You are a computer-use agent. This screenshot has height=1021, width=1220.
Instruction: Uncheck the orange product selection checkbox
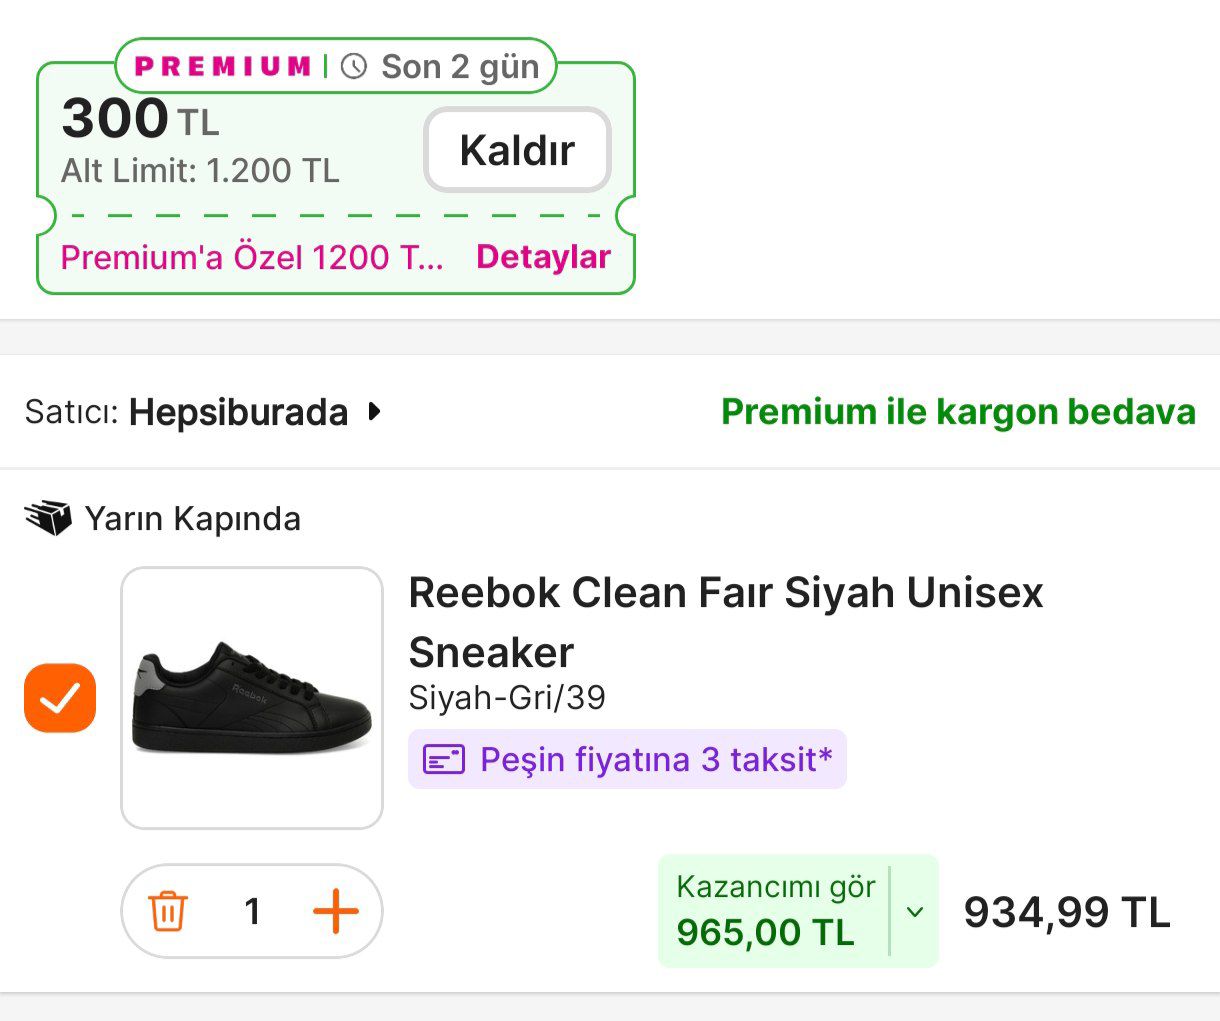pos(60,698)
